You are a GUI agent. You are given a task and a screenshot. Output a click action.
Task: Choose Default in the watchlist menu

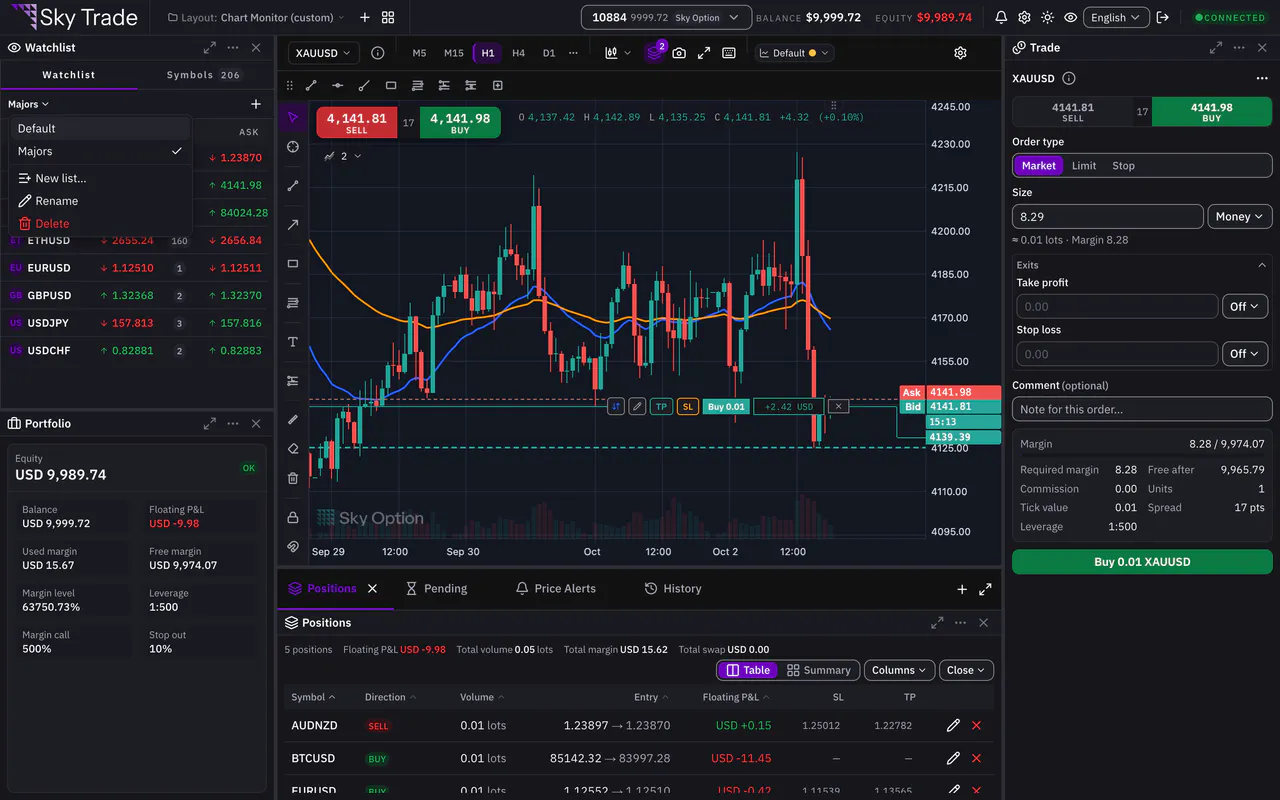(100, 128)
